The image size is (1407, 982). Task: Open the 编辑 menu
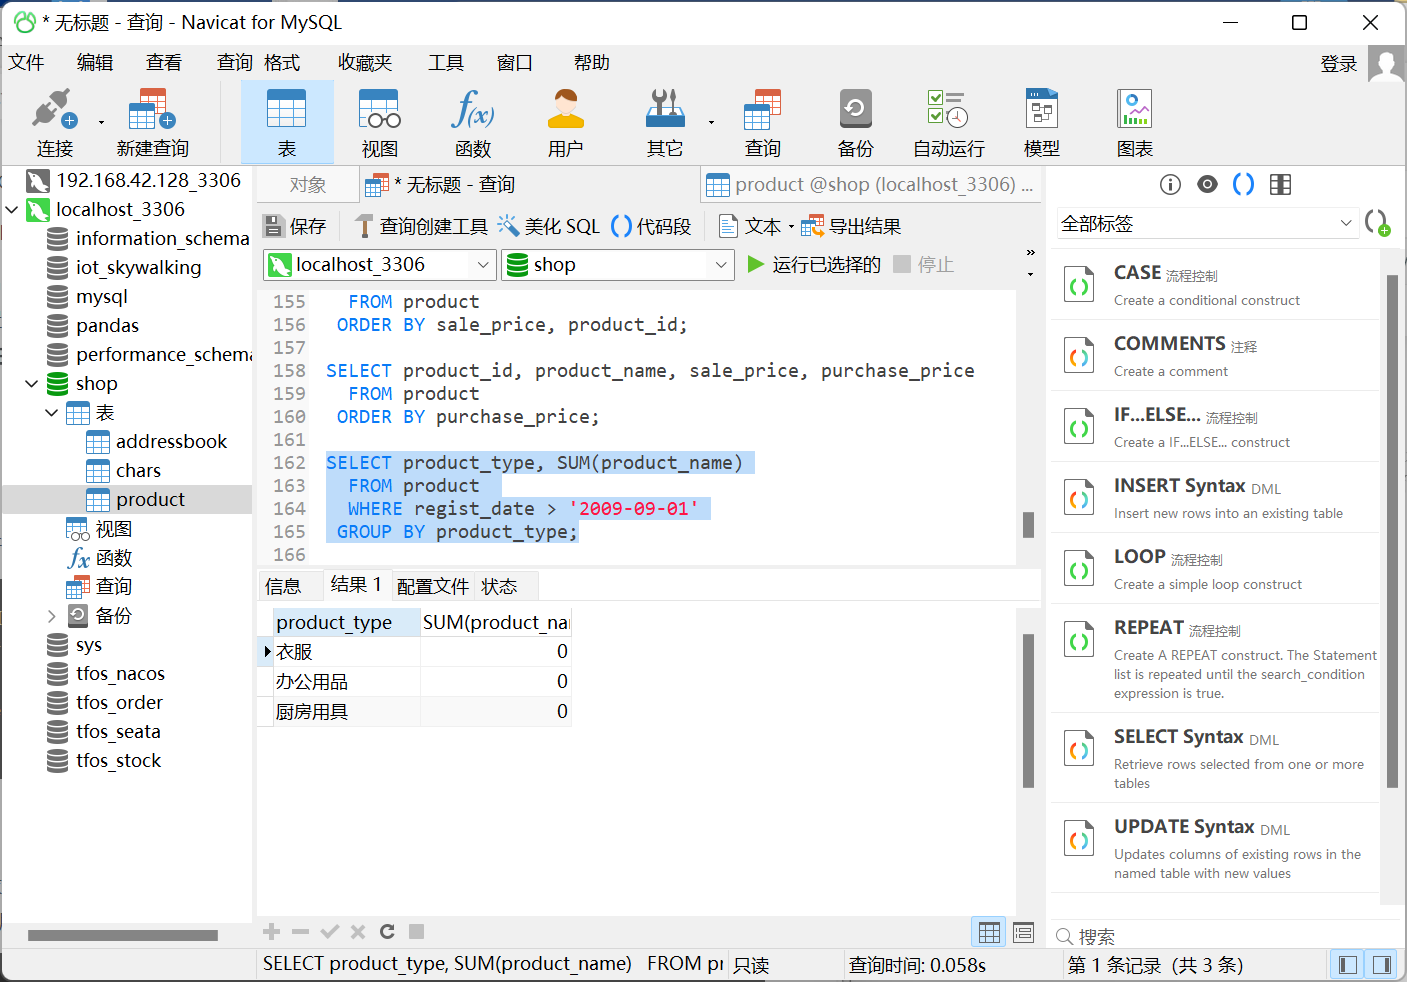95,63
